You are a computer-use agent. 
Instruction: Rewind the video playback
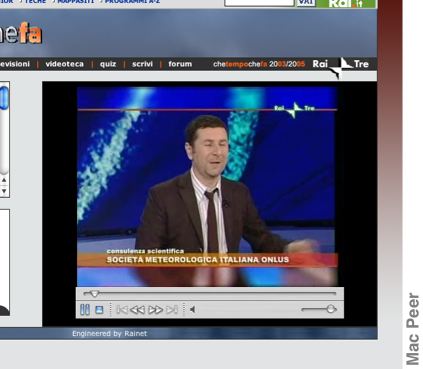click(137, 310)
